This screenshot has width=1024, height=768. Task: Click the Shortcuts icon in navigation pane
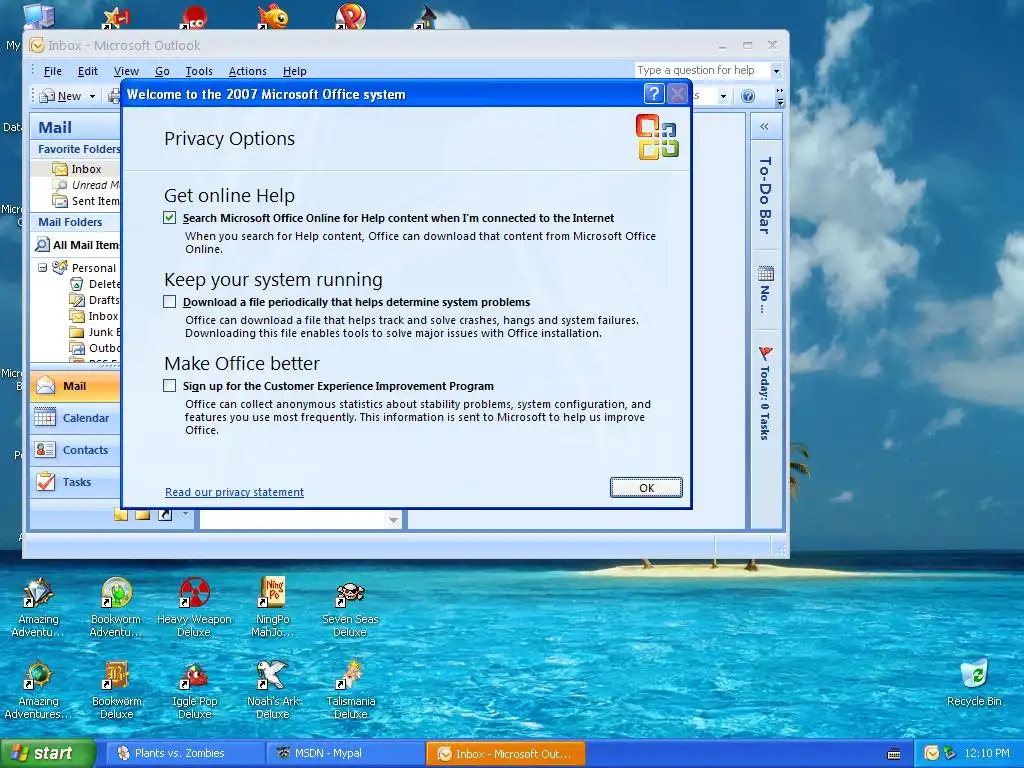165,515
